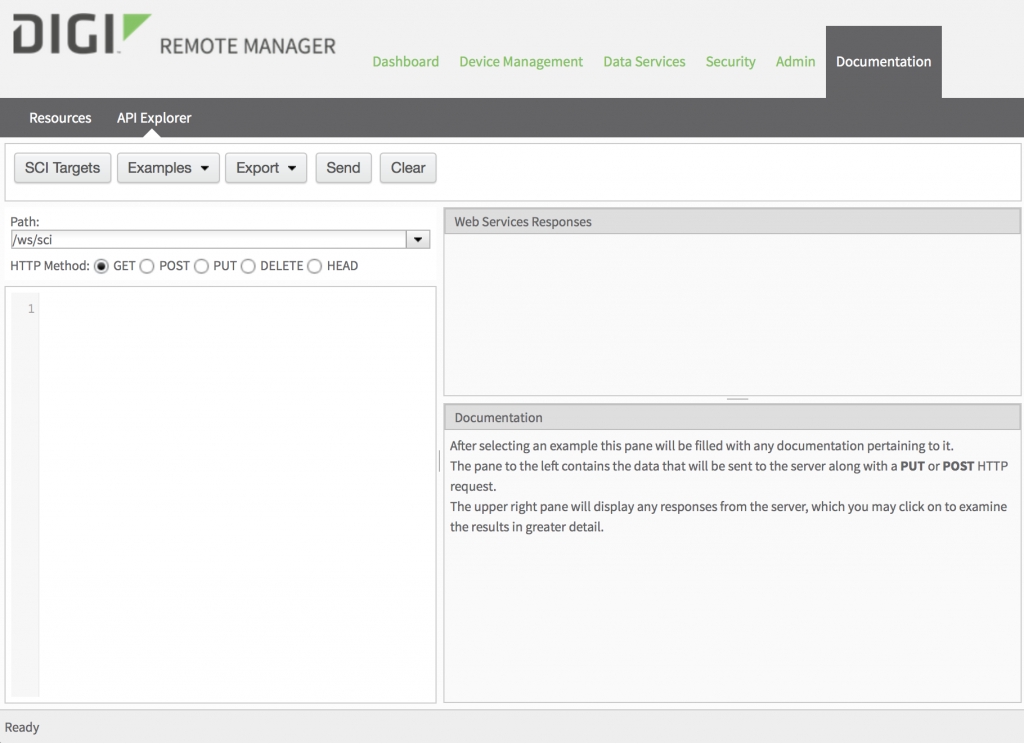
Task: Select the HEAD HTTP method
Action: 315,266
